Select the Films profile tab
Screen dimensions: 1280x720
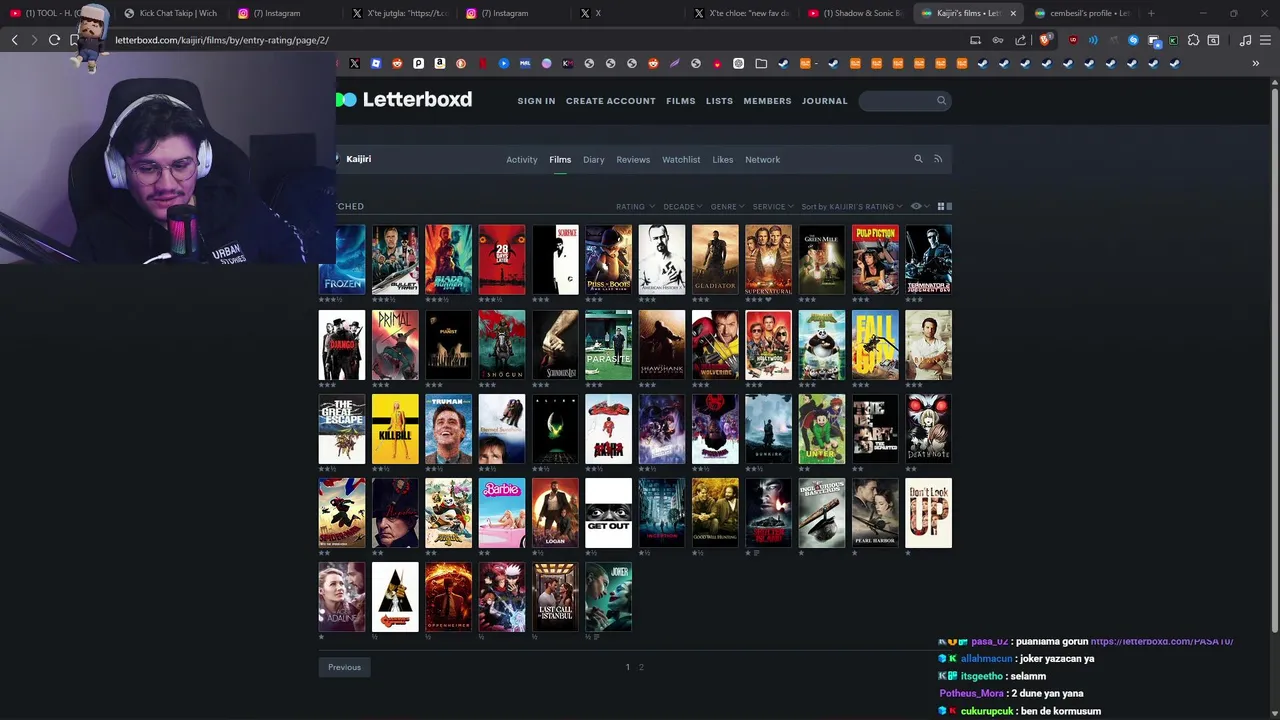[560, 159]
